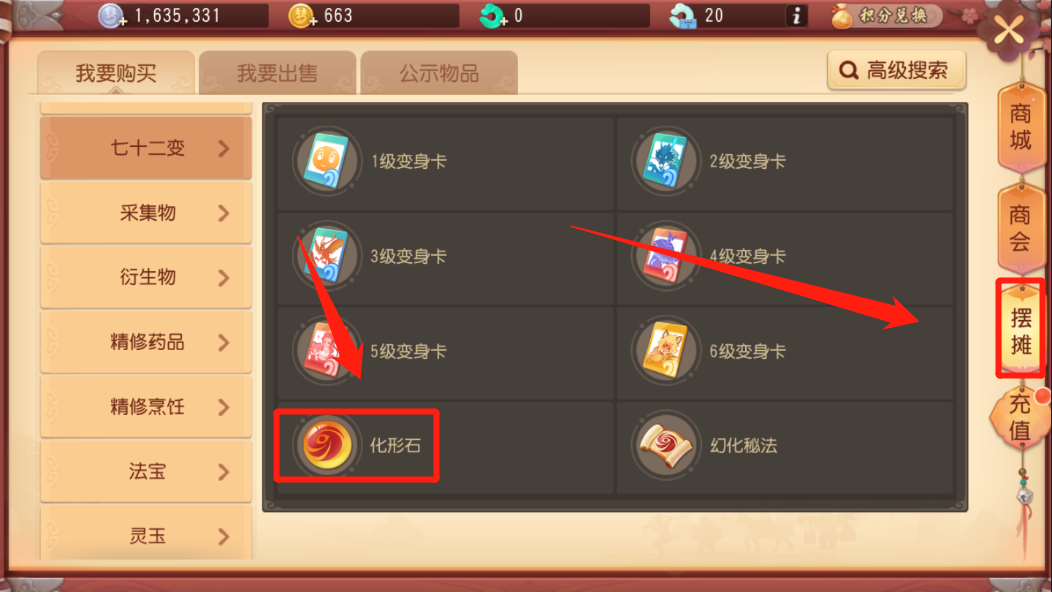The width and height of the screenshot is (1052, 592).
Task: Select the 2级变身卡 card icon
Action: (666, 161)
